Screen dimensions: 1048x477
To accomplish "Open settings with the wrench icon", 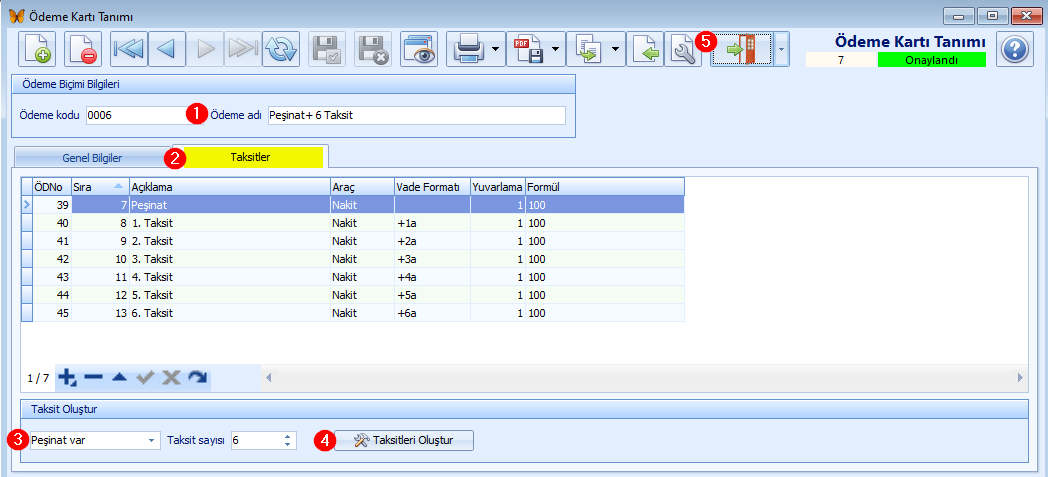I will pos(682,49).
